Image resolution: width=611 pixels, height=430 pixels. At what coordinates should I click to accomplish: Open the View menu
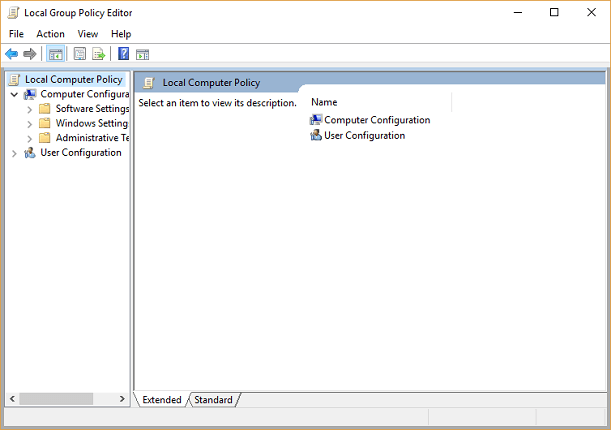point(88,34)
